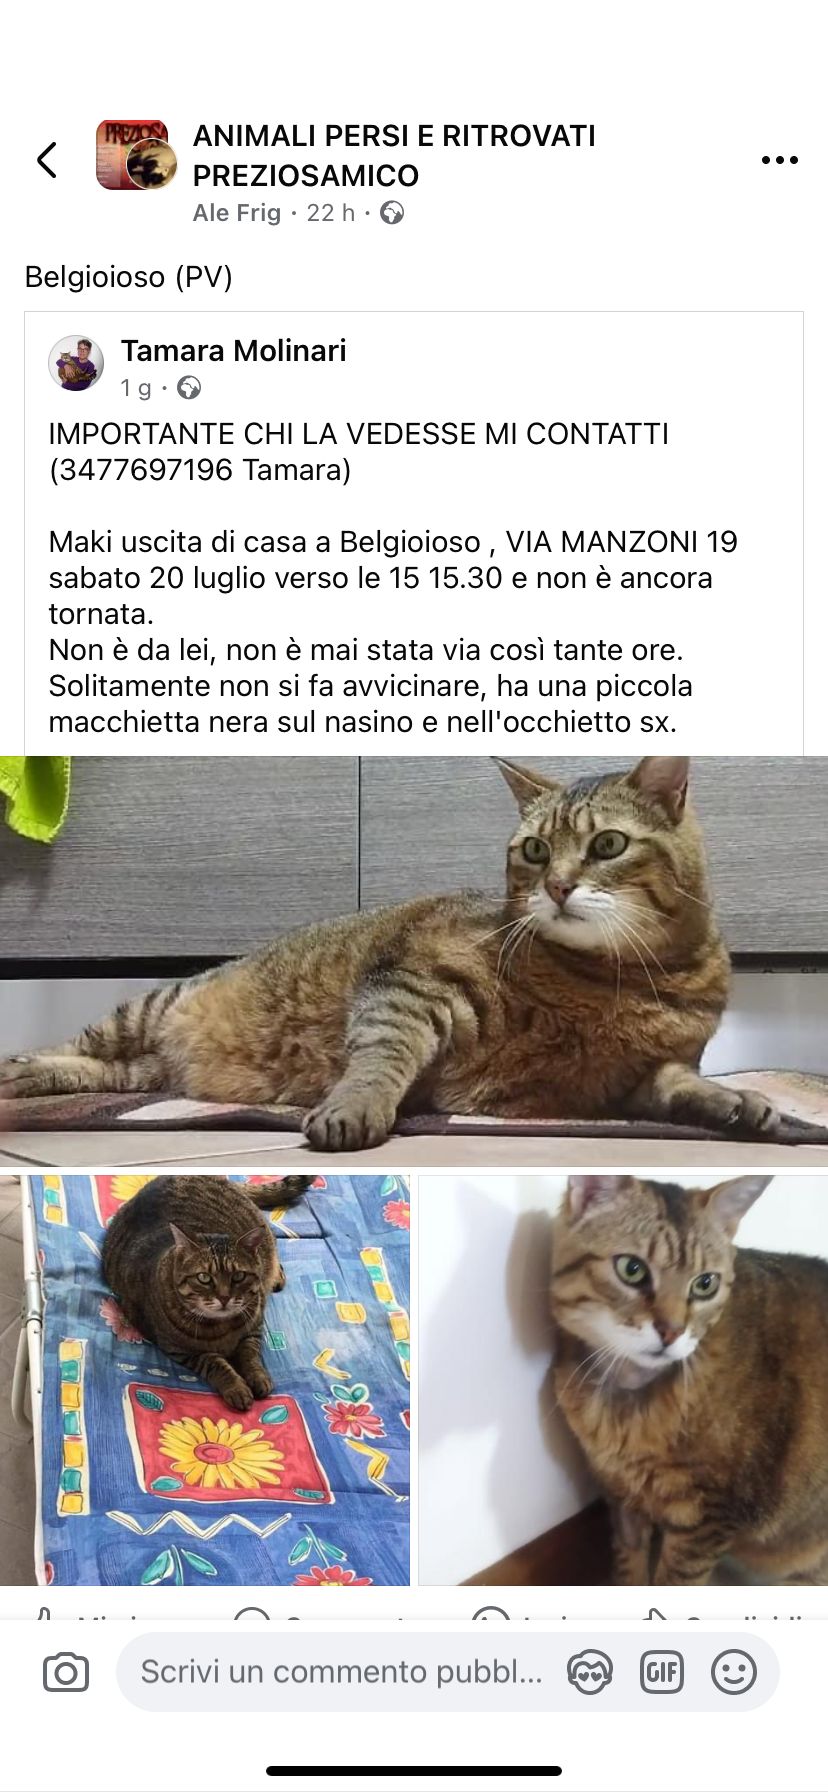Open the three-dots post options menu
Viewport: 828px width, 1792px height.
coord(779,160)
